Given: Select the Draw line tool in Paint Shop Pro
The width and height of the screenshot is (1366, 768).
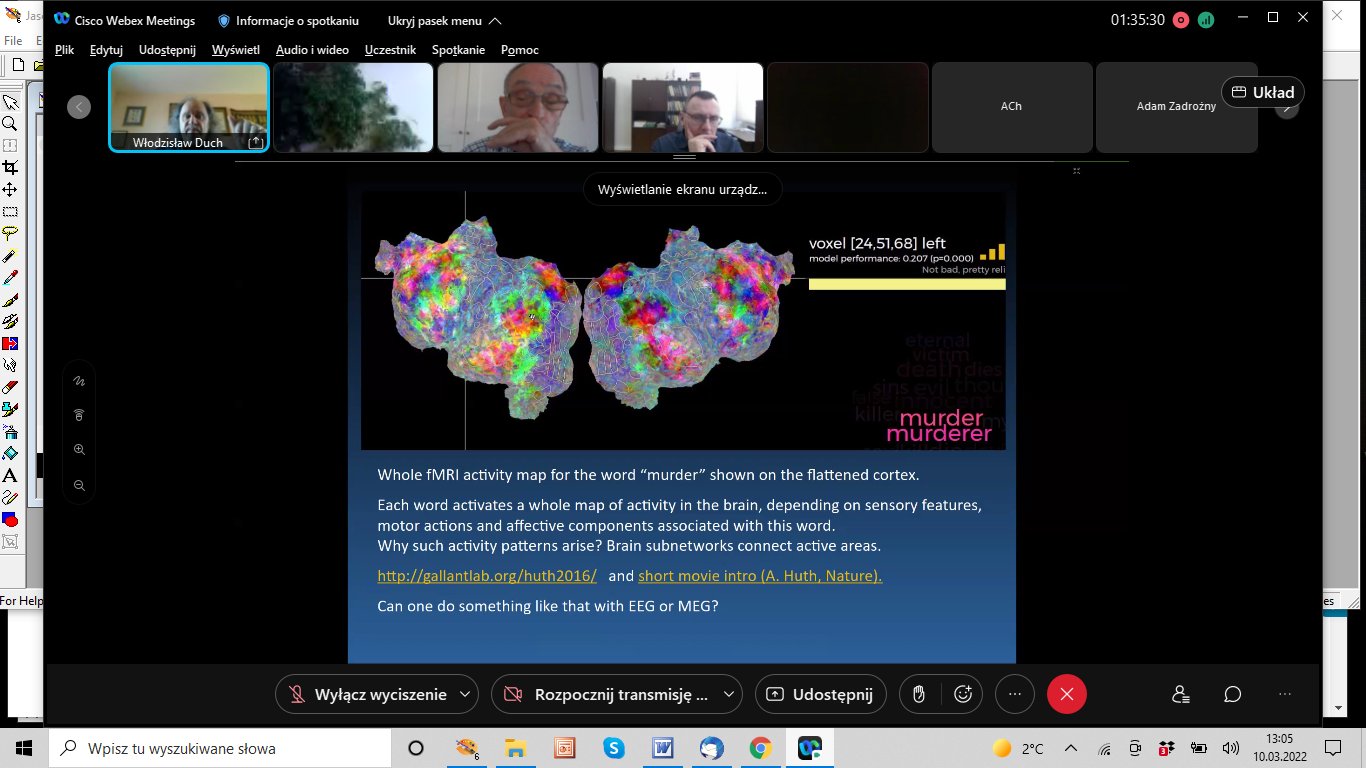Looking at the screenshot, I should (10, 497).
